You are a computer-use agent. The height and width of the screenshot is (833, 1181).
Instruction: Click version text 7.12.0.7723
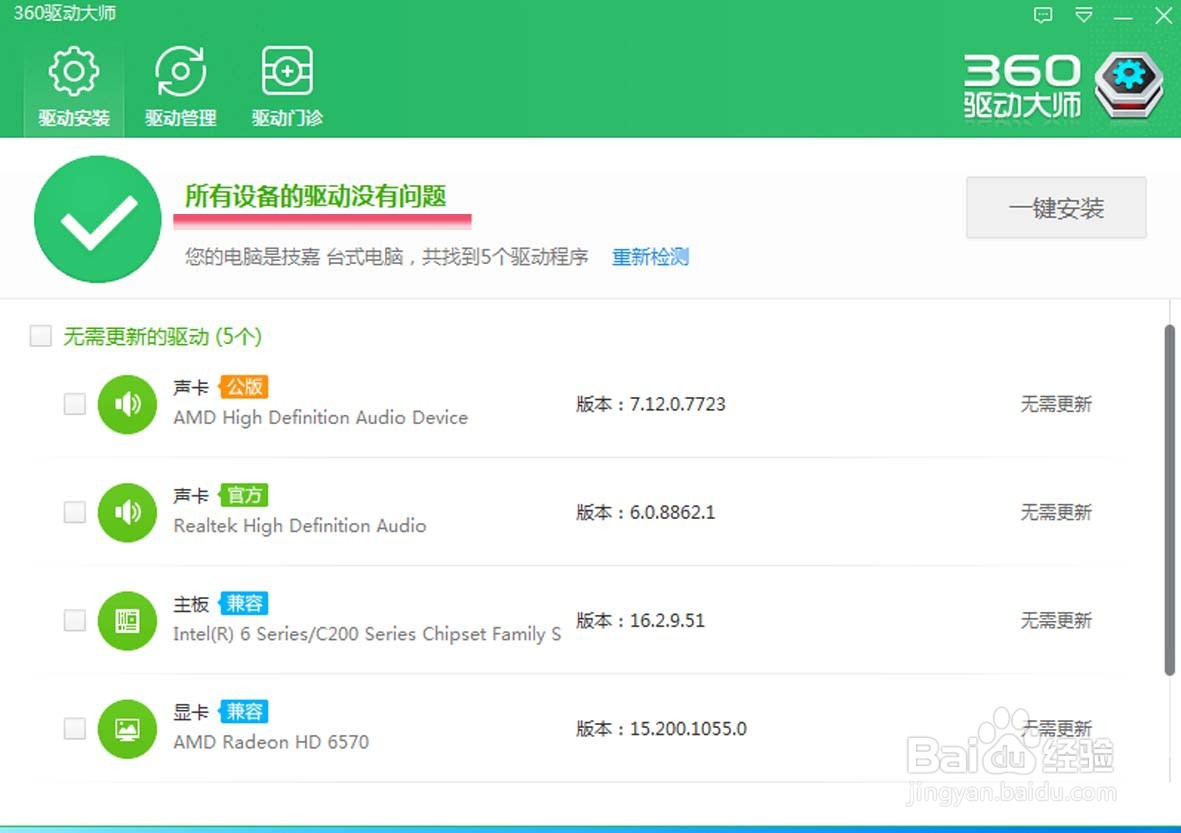pyautogui.click(x=677, y=404)
